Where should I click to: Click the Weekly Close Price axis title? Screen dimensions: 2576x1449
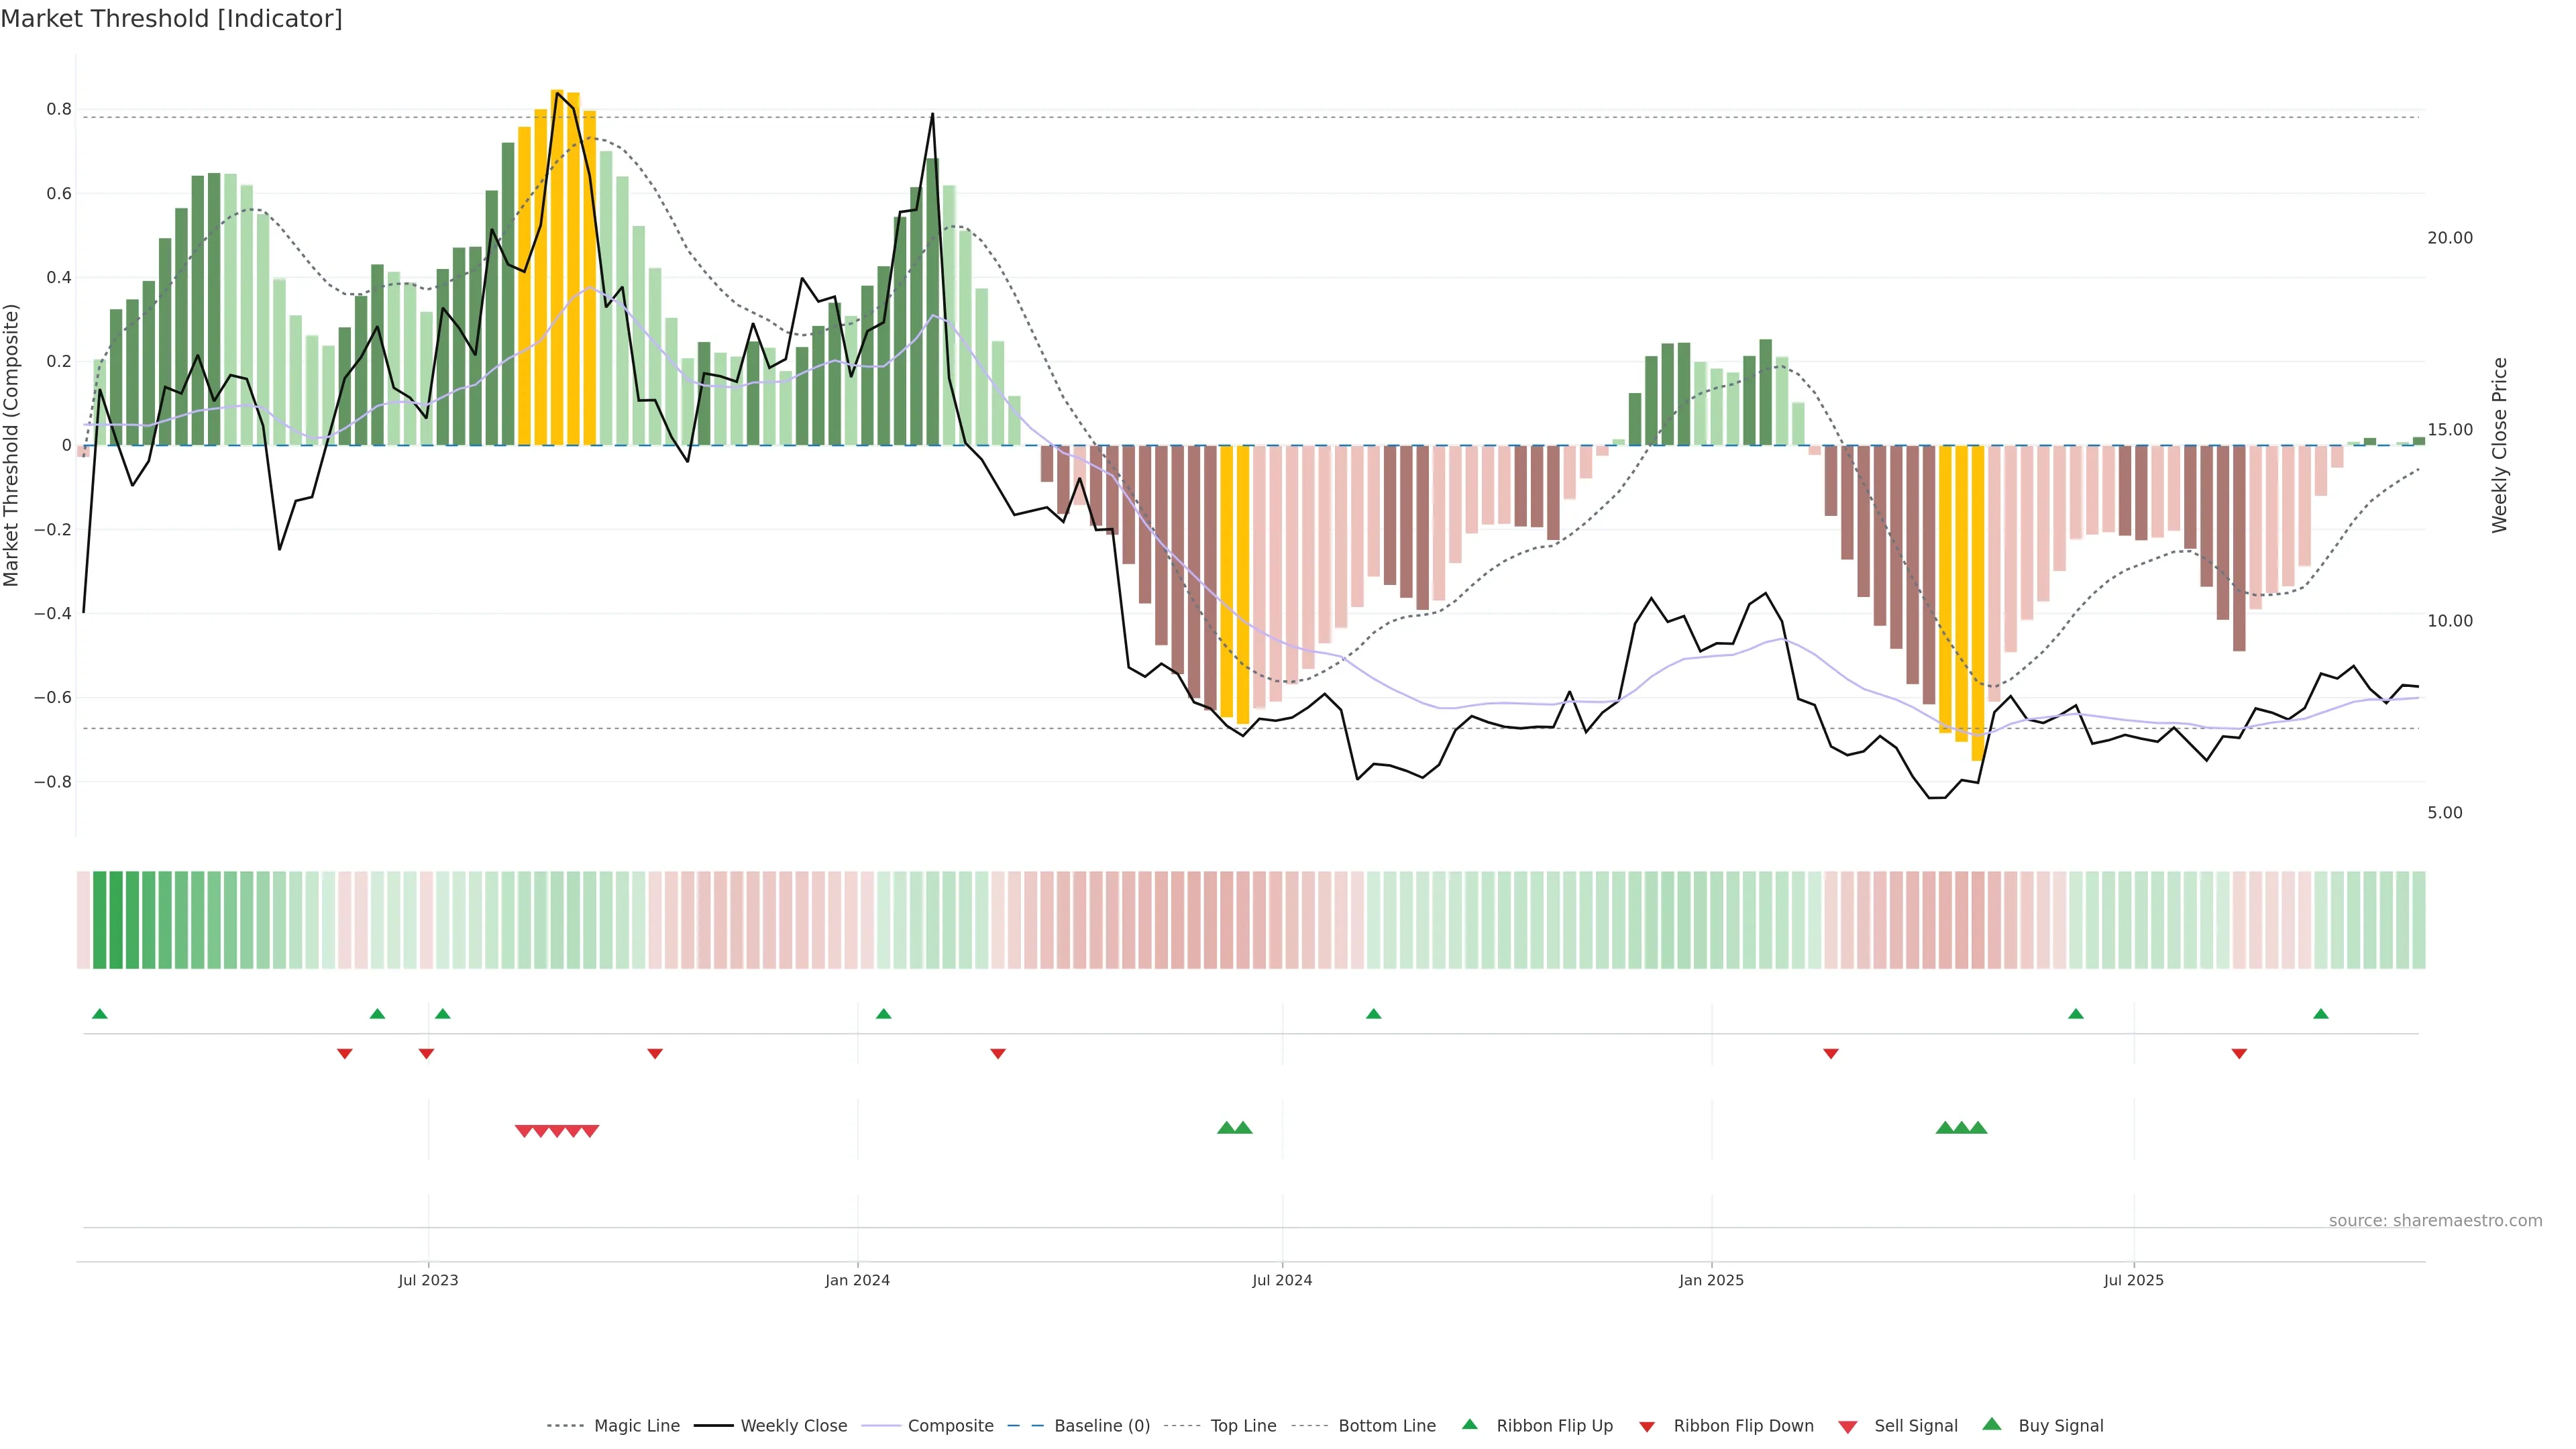click(x=2500, y=445)
